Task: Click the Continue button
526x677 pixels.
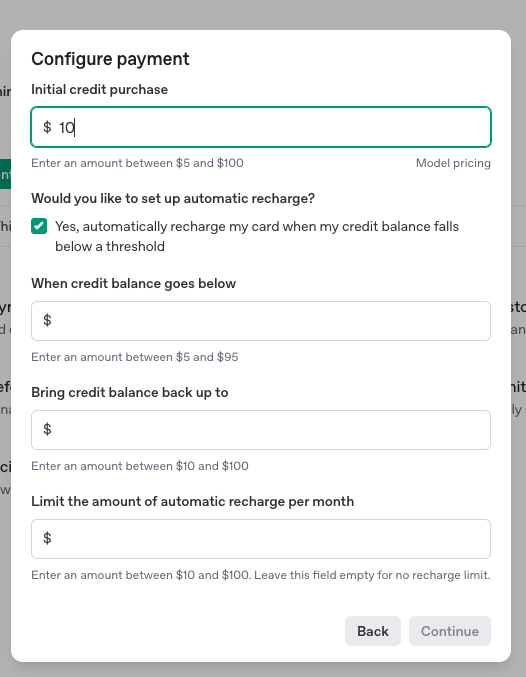Action: [450, 631]
